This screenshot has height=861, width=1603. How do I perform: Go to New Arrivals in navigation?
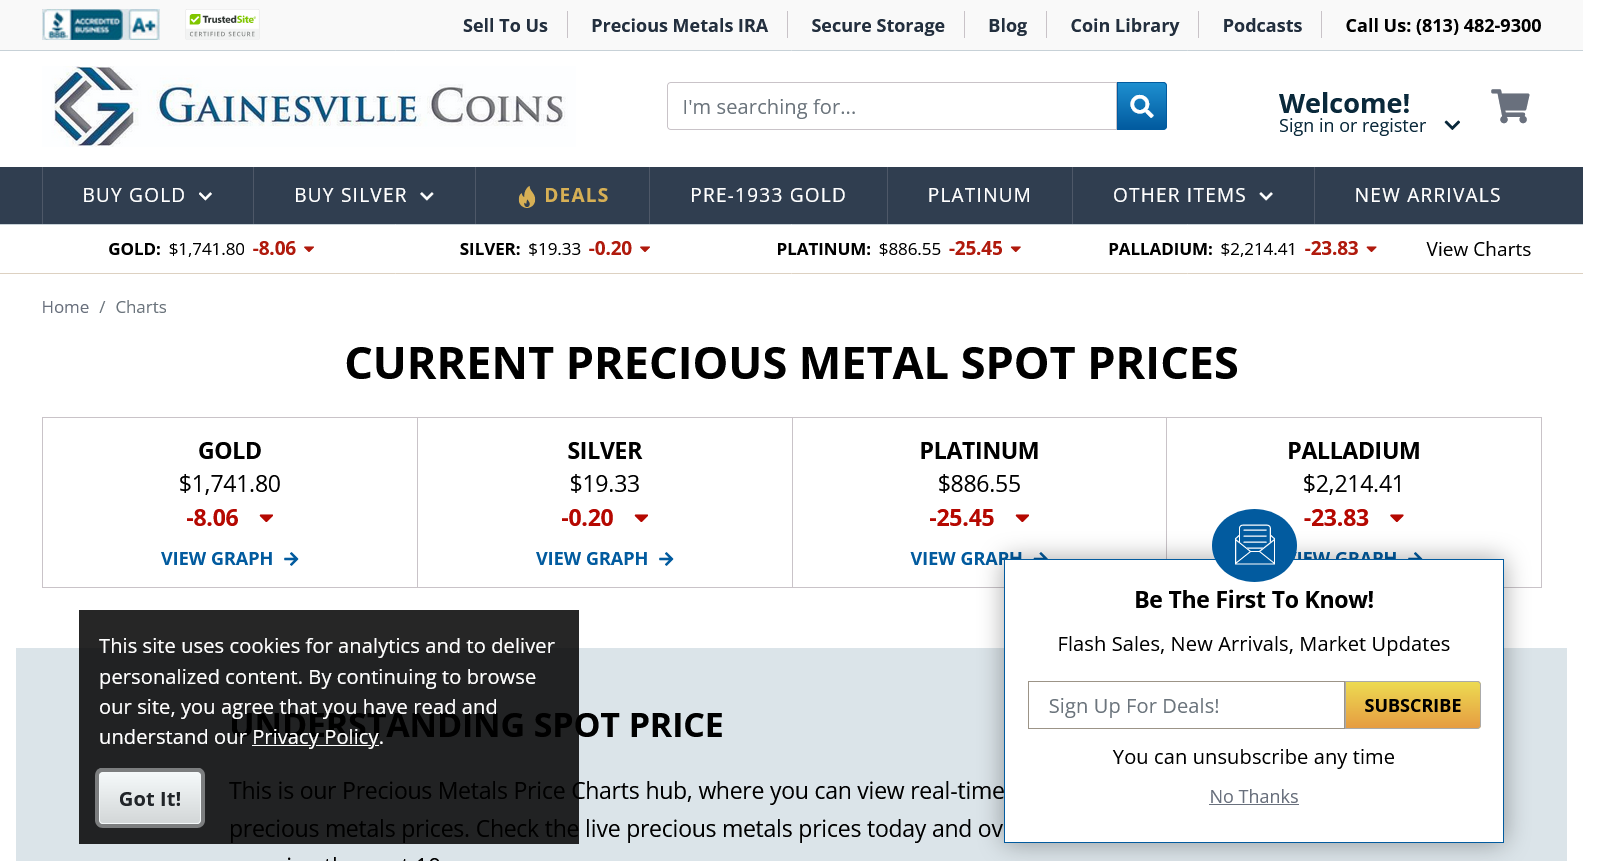coord(1427,196)
